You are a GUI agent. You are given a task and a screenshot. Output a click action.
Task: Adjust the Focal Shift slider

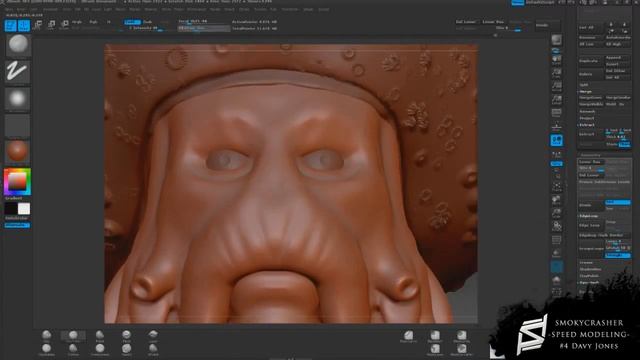204,22
